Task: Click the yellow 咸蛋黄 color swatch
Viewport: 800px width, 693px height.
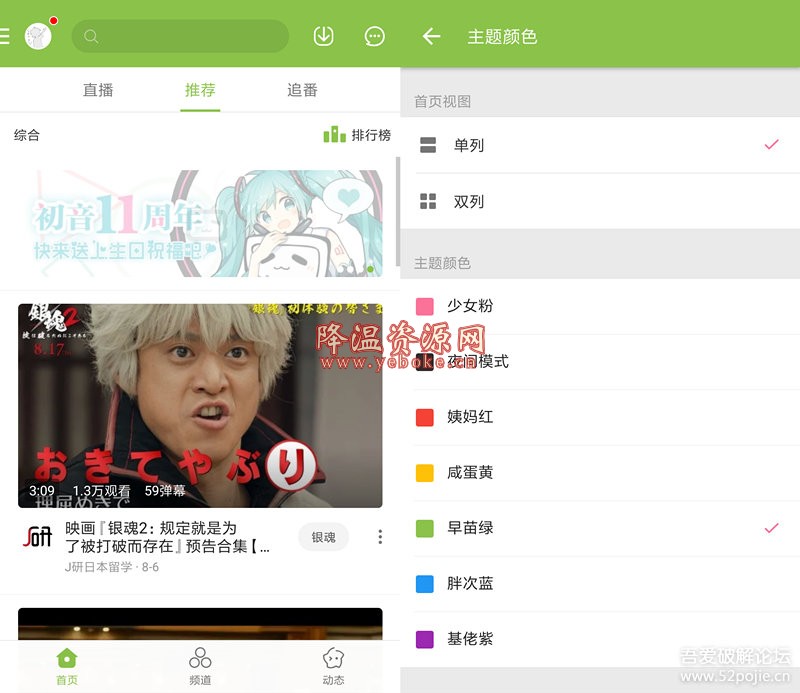Action: (x=424, y=473)
